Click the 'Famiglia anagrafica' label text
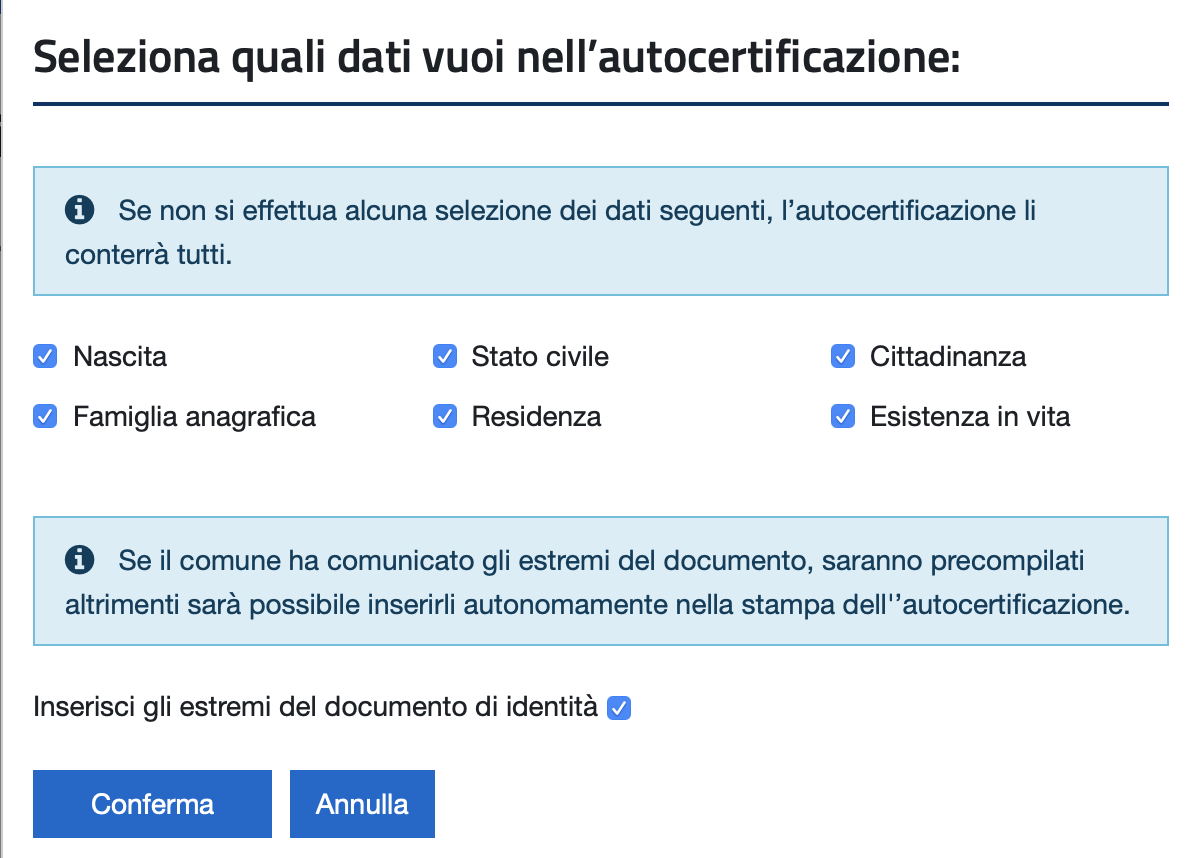 194,417
